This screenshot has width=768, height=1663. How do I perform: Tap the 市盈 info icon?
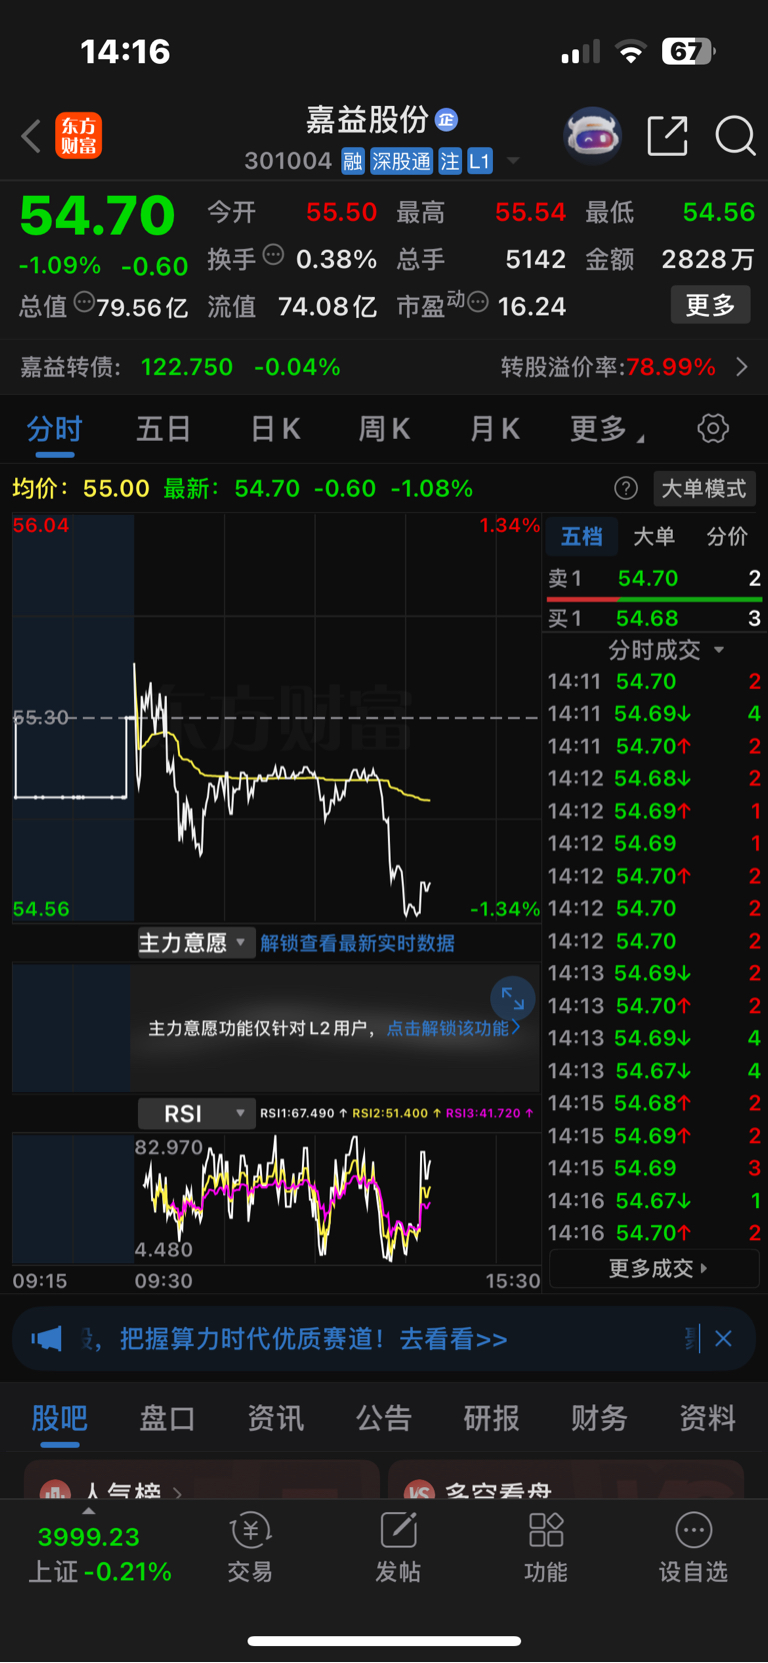478,302
